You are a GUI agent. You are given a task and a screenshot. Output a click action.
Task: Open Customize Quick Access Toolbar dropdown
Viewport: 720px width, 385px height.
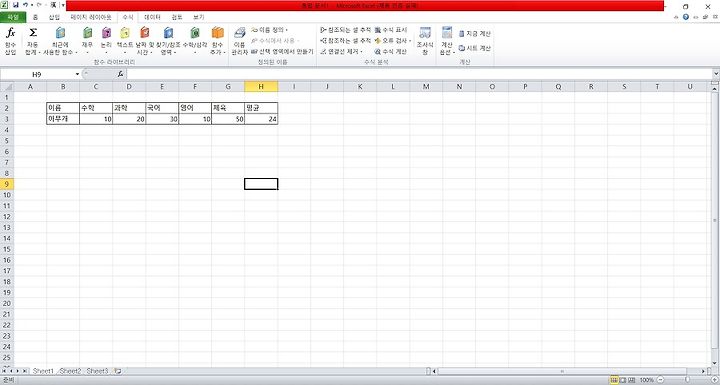[x=63, y=5]
